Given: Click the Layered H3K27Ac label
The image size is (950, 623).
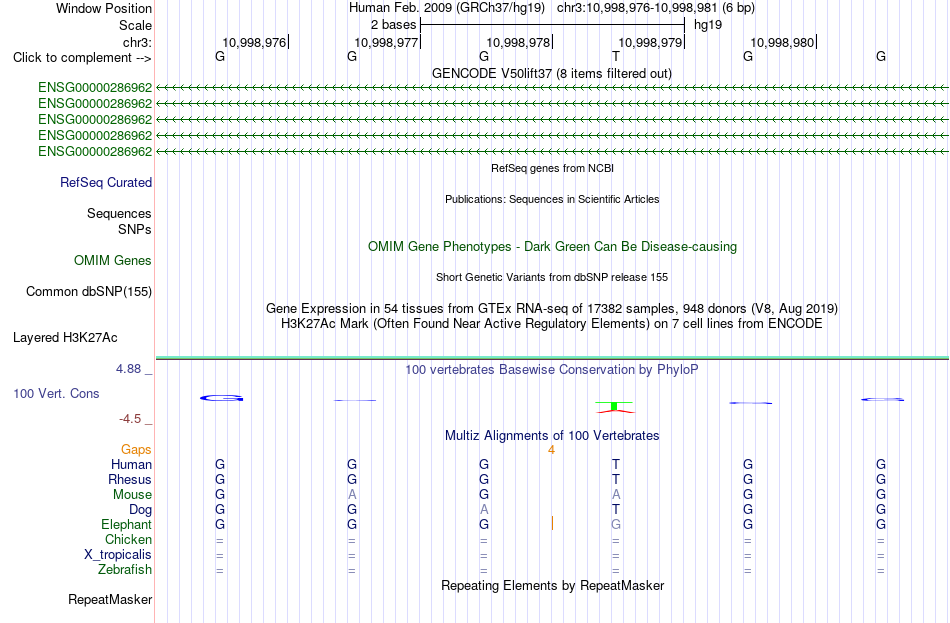Looking at the screenshot, I should 65,338.
